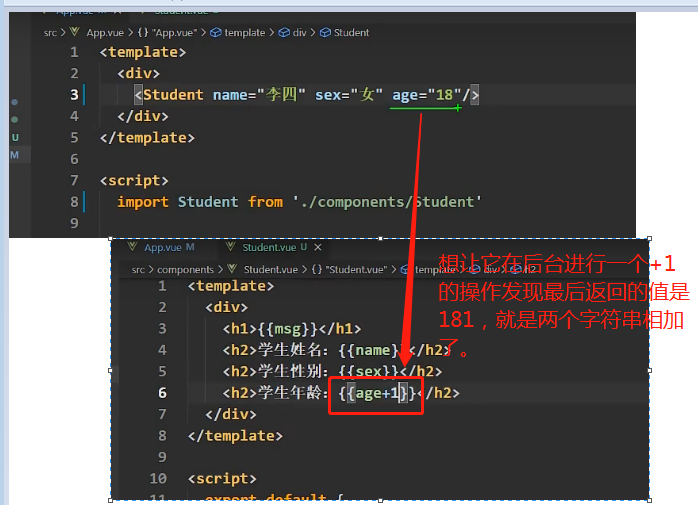The width and height of the screenshot is (698, 505).
Task: Click the import keyword on line 8
Action: tap(143, 202)
